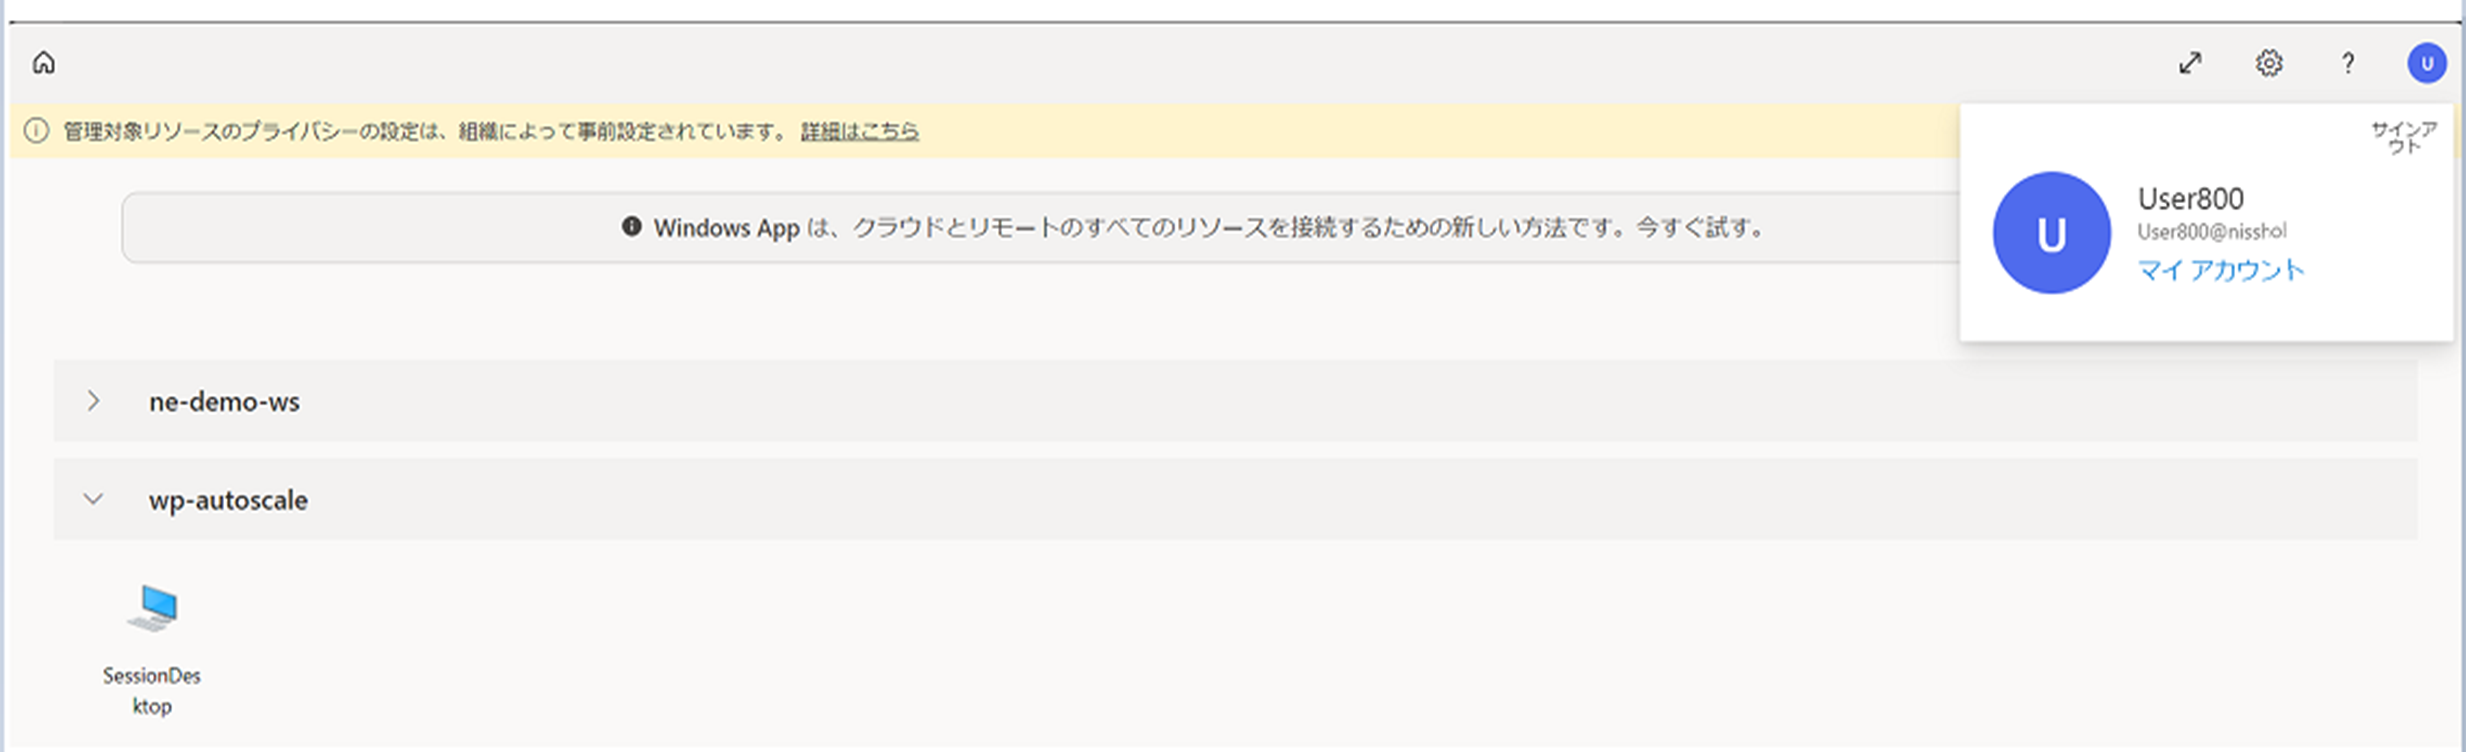Click the wp-autoscale workspace header
2466x752 pixels.
tap(1235, 499)
